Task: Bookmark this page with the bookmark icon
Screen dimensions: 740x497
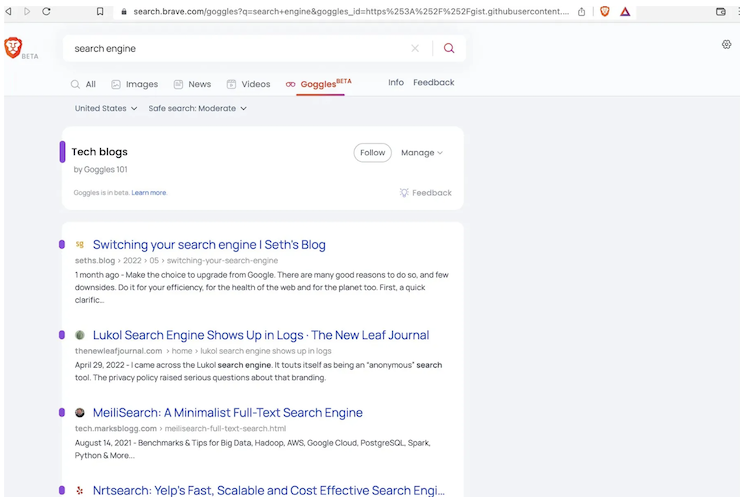Action: click(100, 11)
